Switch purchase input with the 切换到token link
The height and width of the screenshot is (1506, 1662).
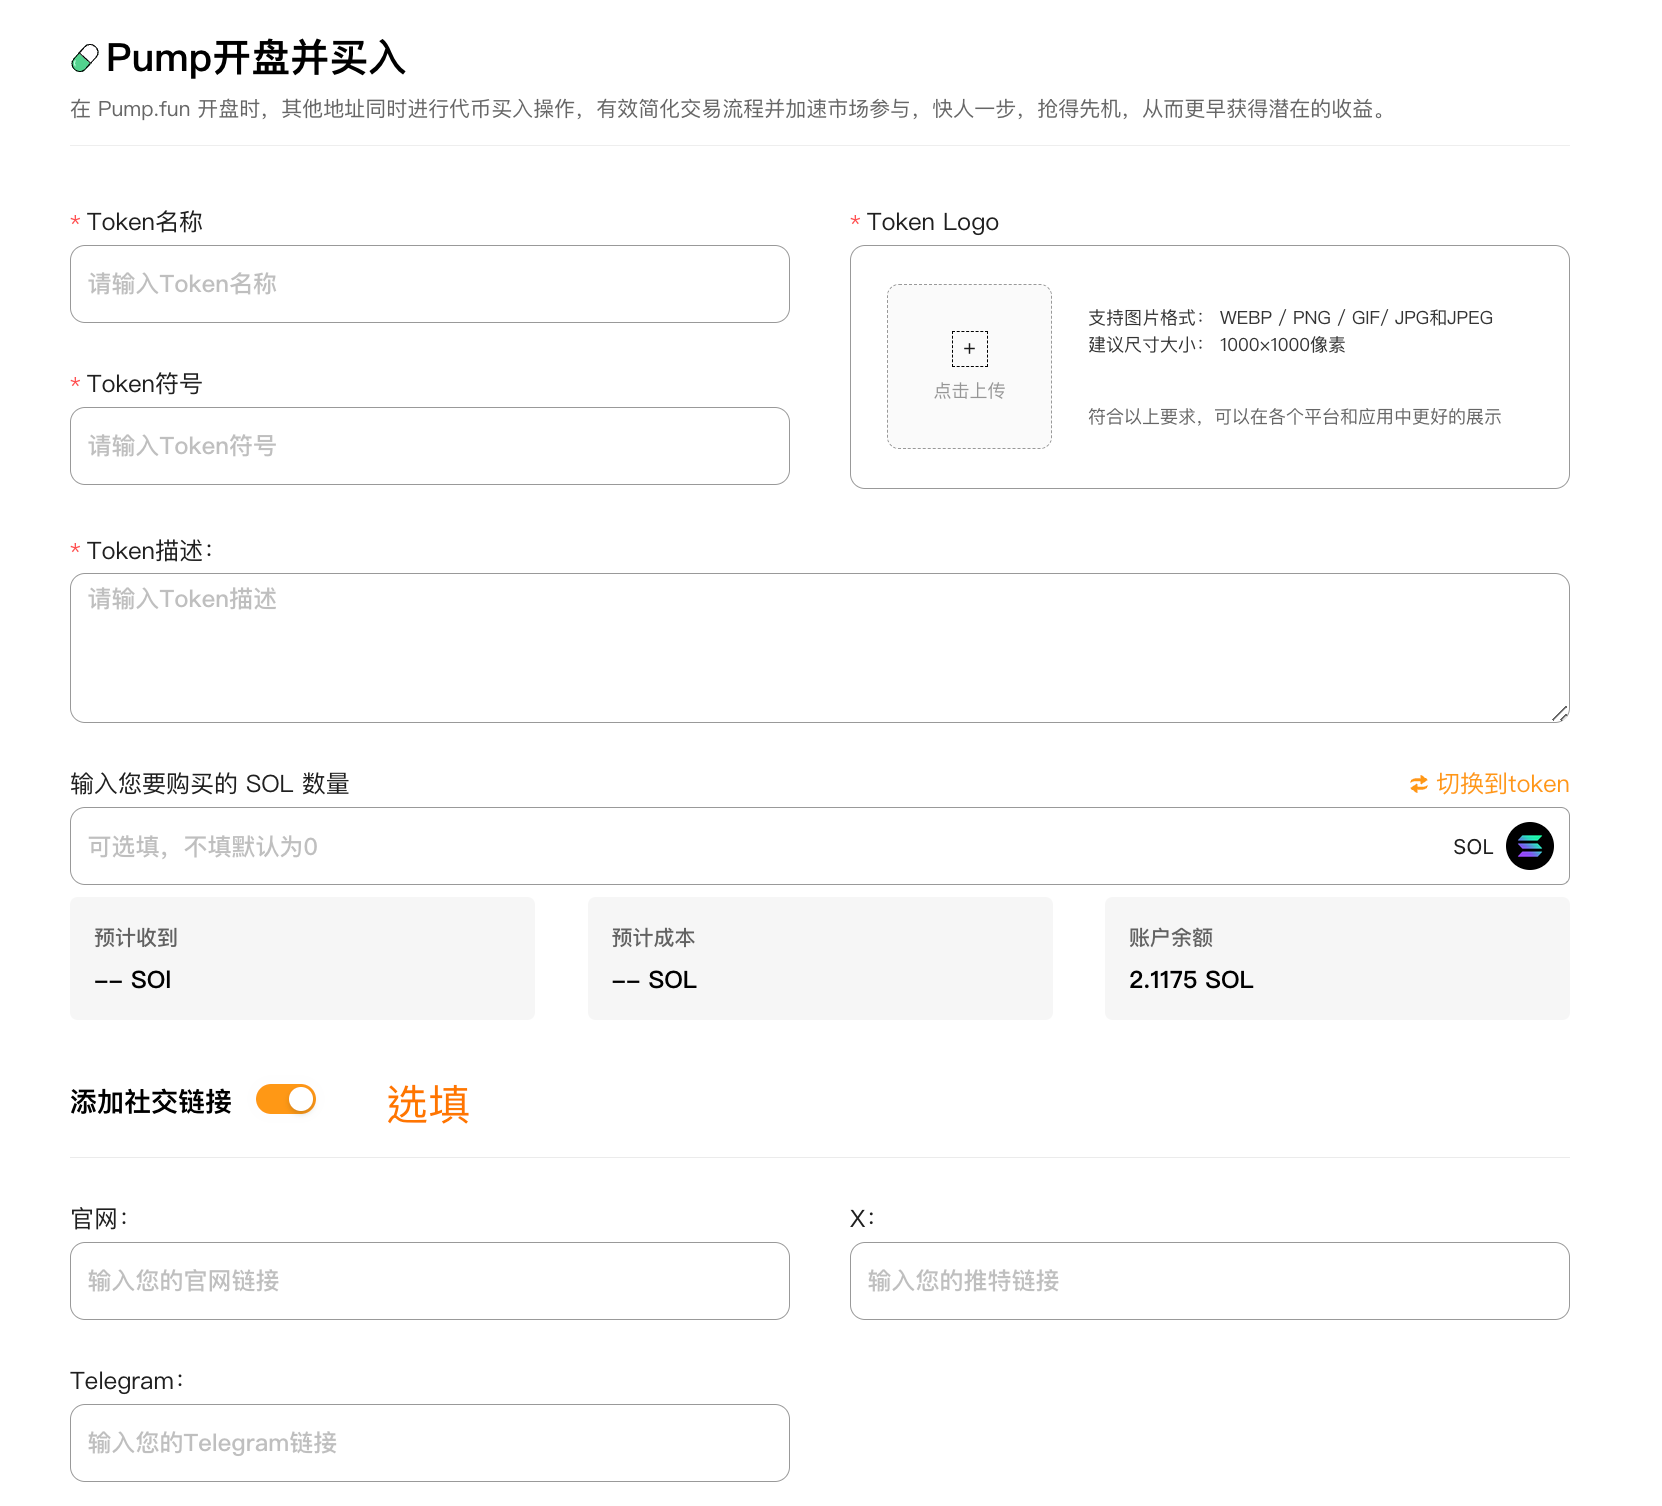[1502, 785]
